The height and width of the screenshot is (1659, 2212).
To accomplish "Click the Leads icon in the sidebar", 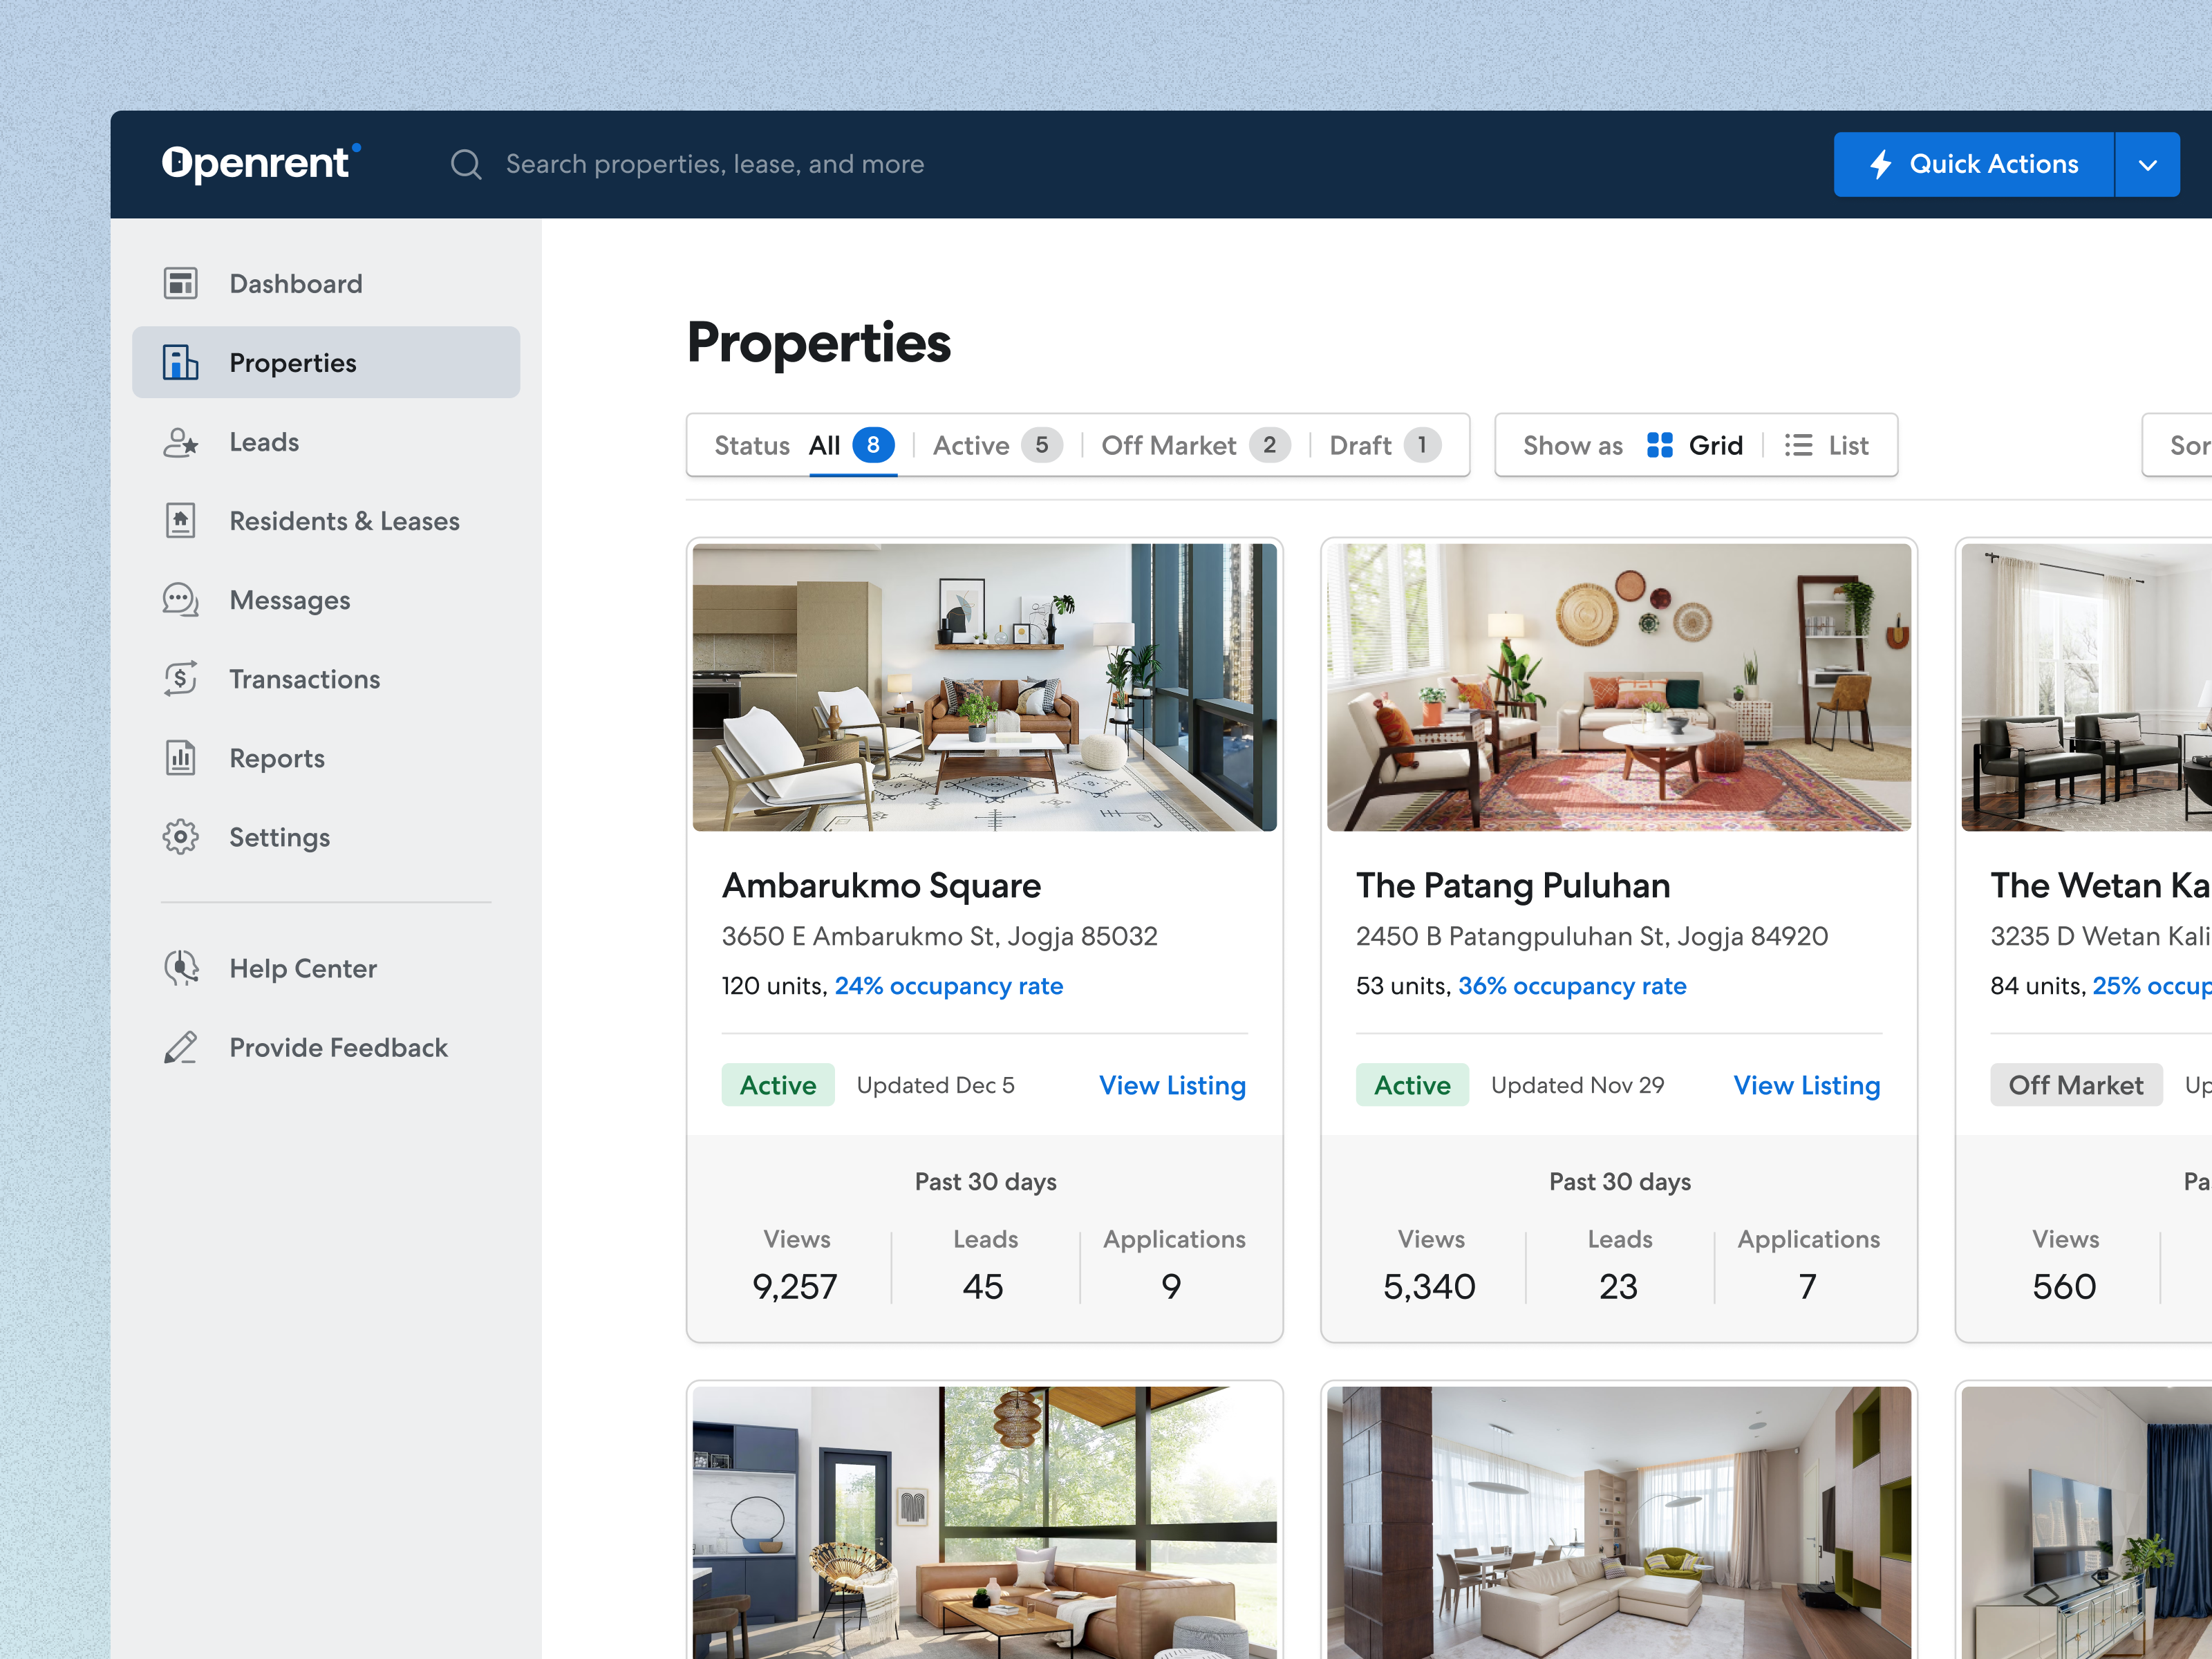I will pos(181,442).
